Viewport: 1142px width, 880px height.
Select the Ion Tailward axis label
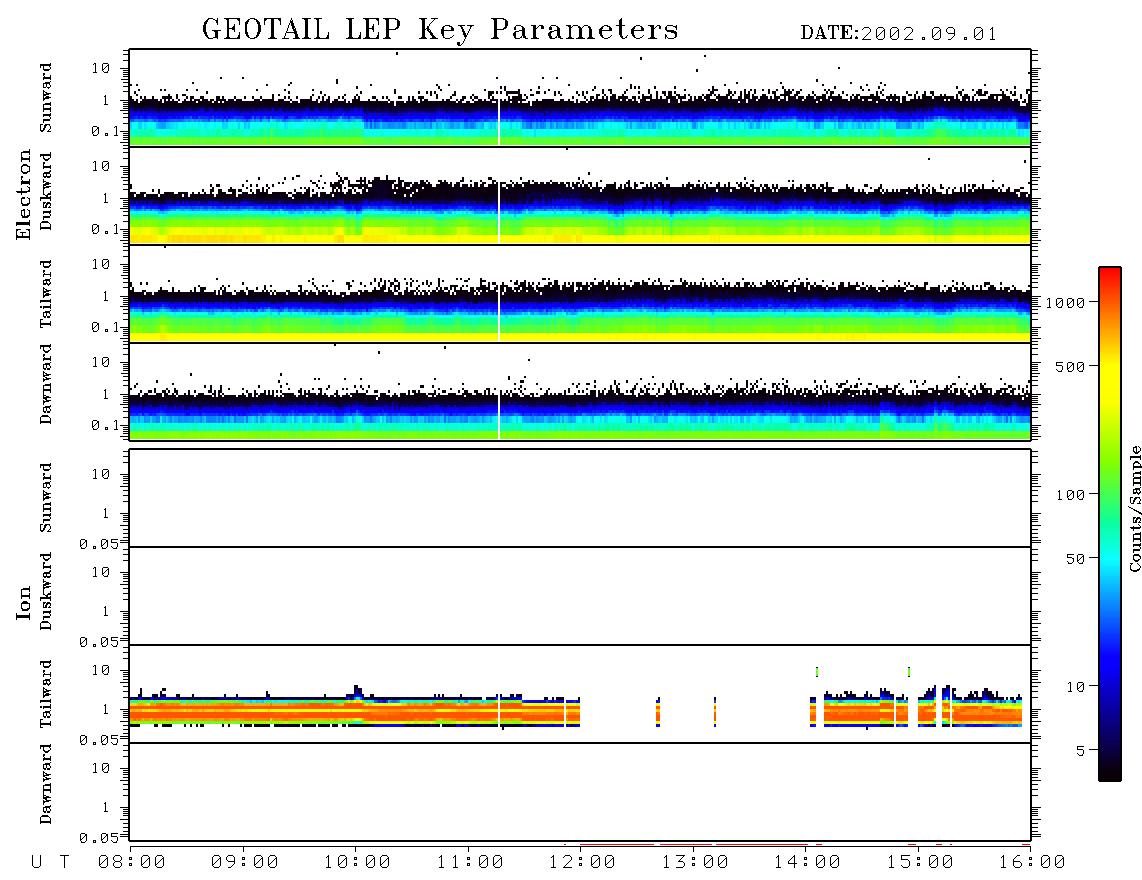(46, 694)
